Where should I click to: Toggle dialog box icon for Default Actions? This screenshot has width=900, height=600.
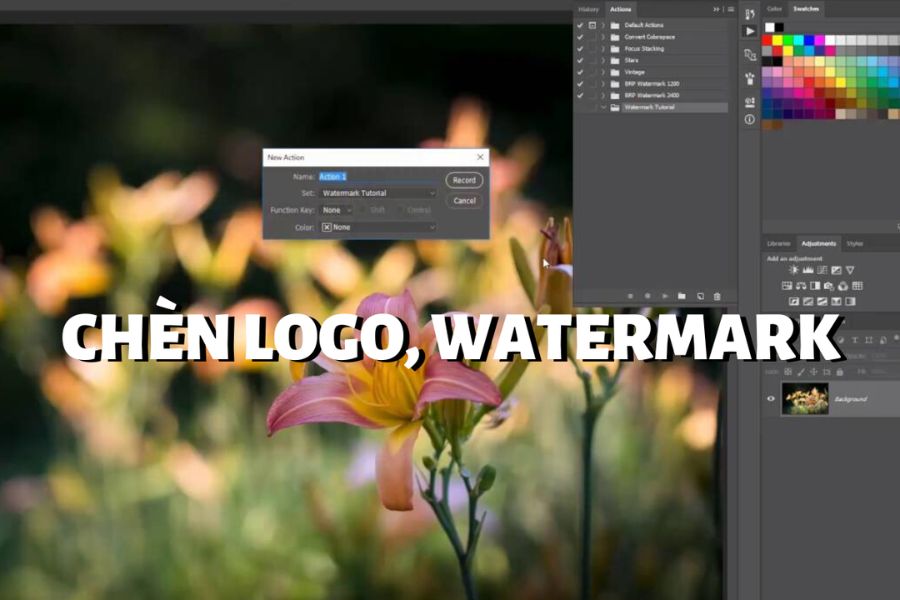[592, 25]
